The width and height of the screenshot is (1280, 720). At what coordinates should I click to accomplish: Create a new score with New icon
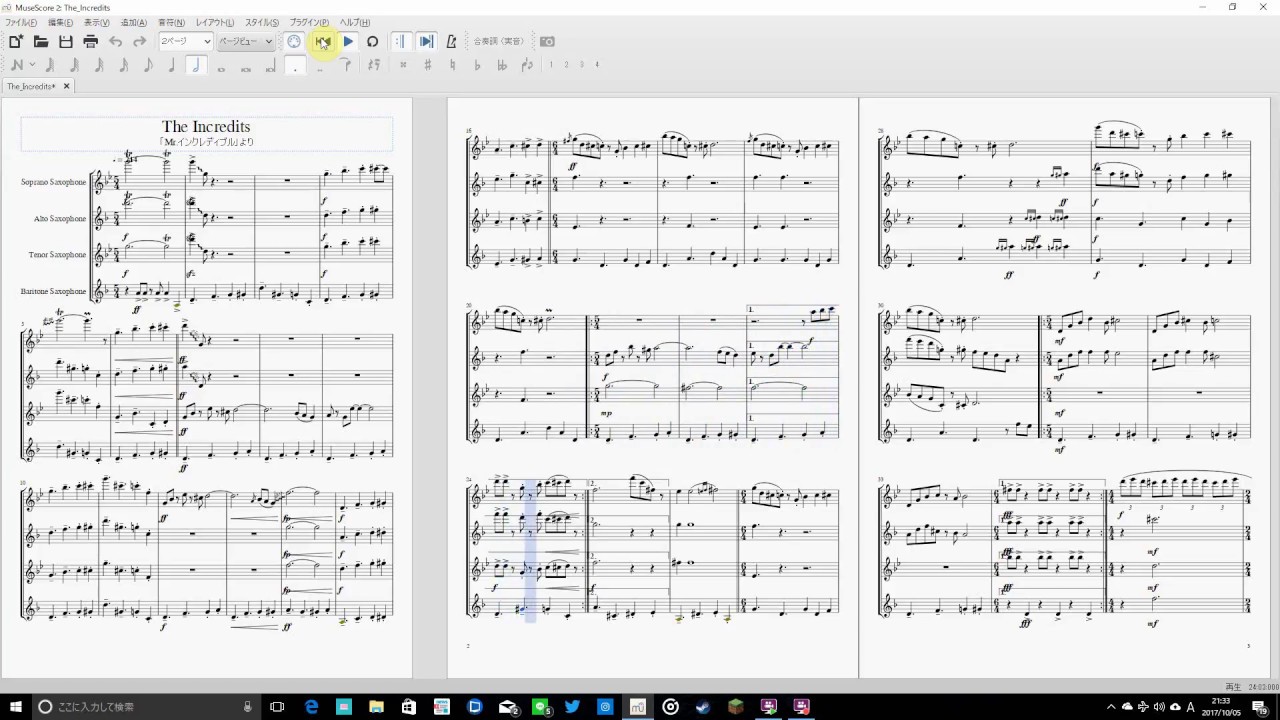pos(16,42)
